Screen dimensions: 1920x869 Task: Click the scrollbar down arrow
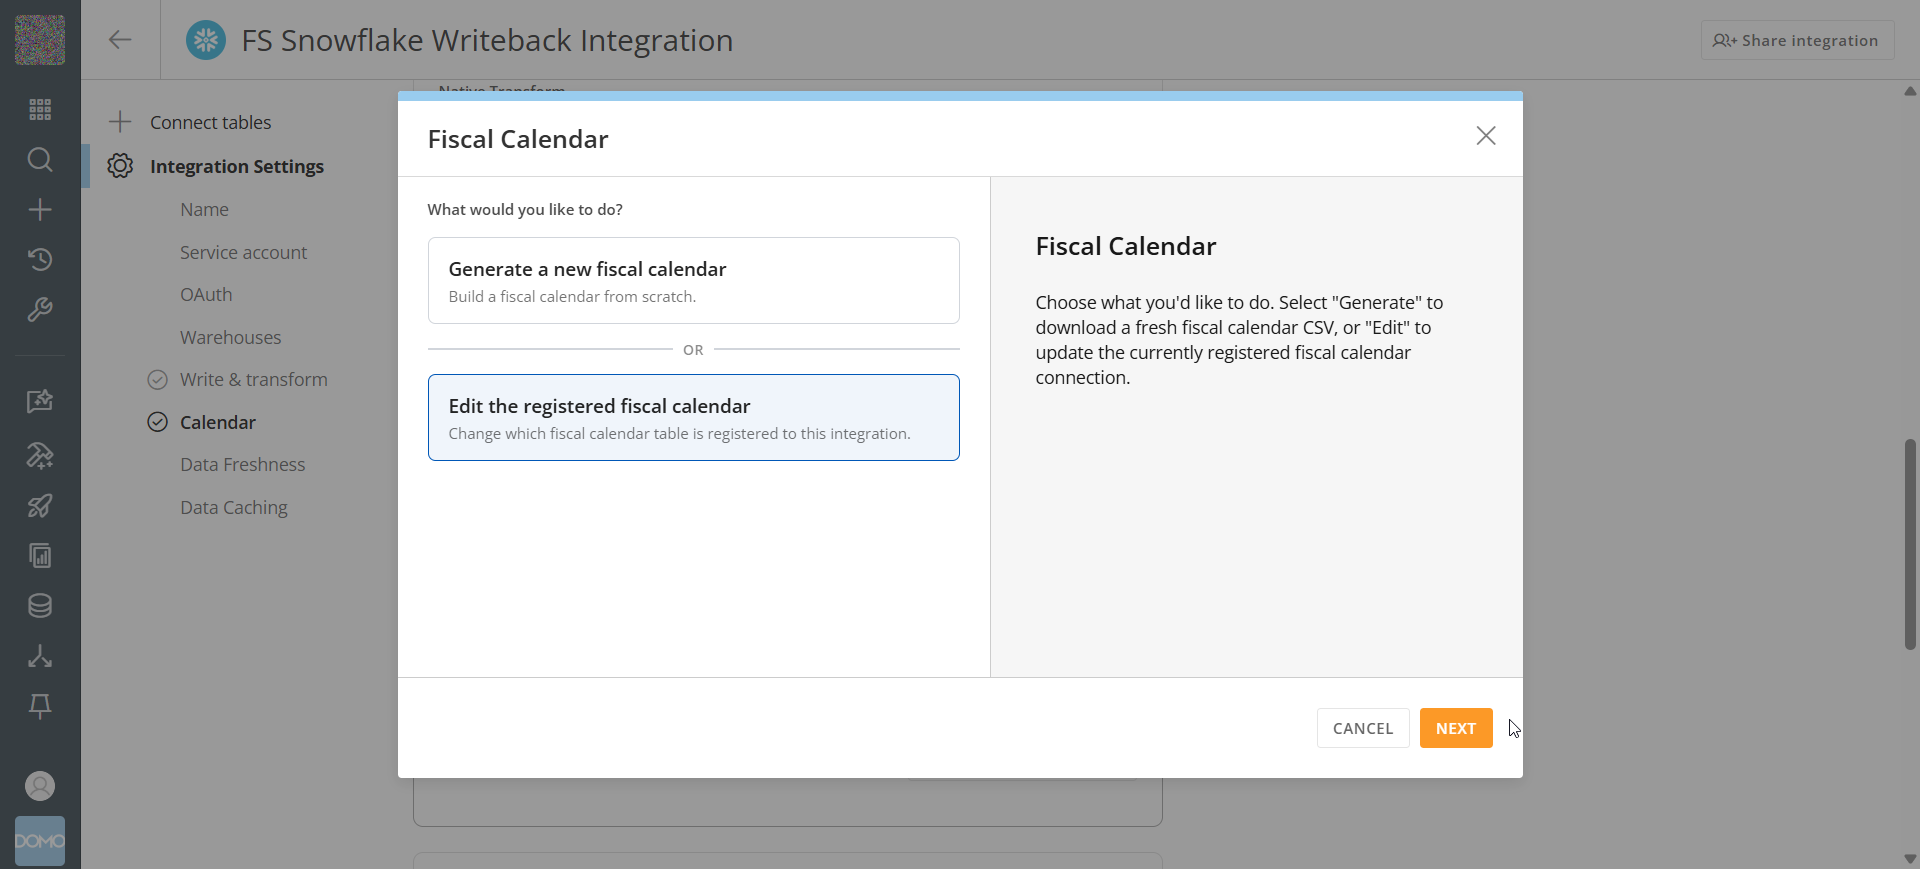point(1910,859)
